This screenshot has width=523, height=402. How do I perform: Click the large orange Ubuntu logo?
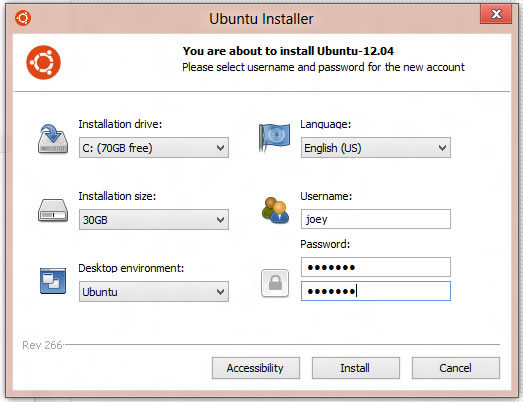tap(43, 62)
